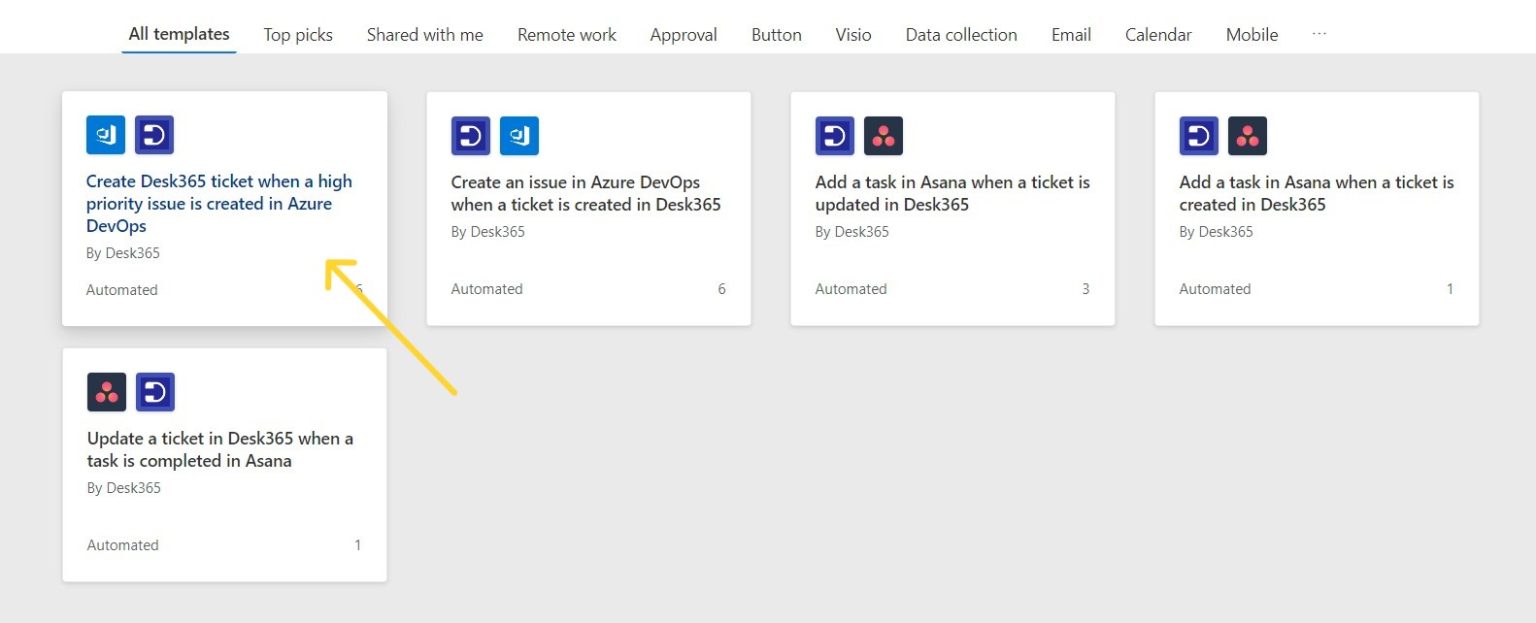1536x623 pixels.
Task: Click the 'Add a task in Asana when a ticket is updated' title
Action: click(952, 193)
